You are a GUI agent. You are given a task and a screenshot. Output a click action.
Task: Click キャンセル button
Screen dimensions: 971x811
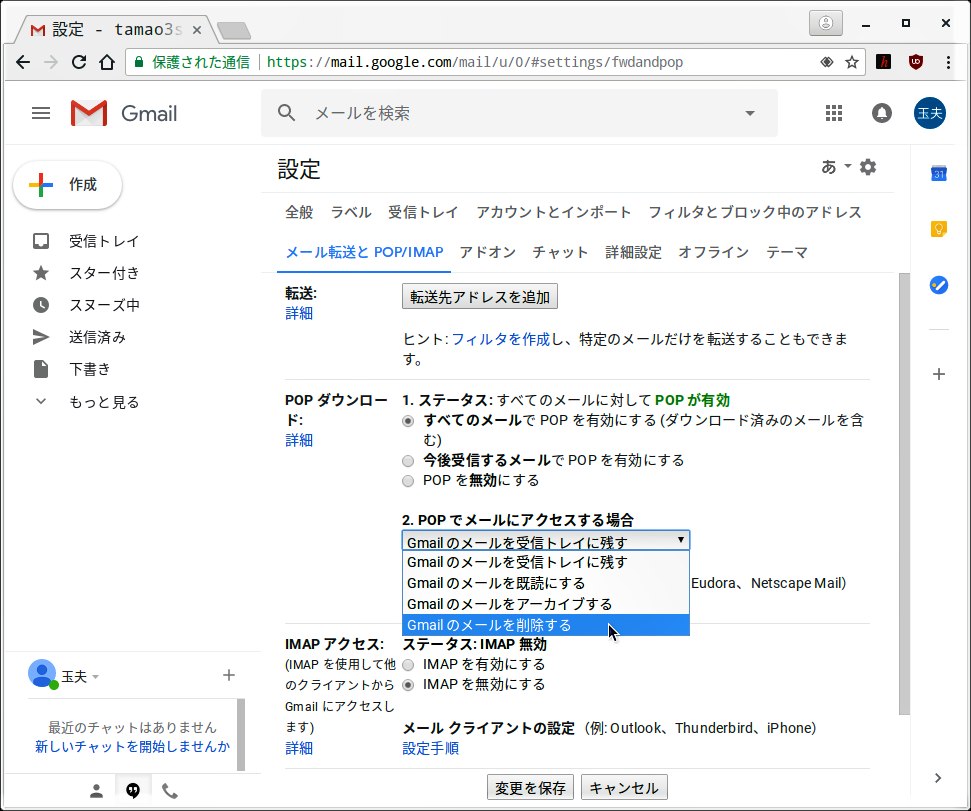coord(624,787)
